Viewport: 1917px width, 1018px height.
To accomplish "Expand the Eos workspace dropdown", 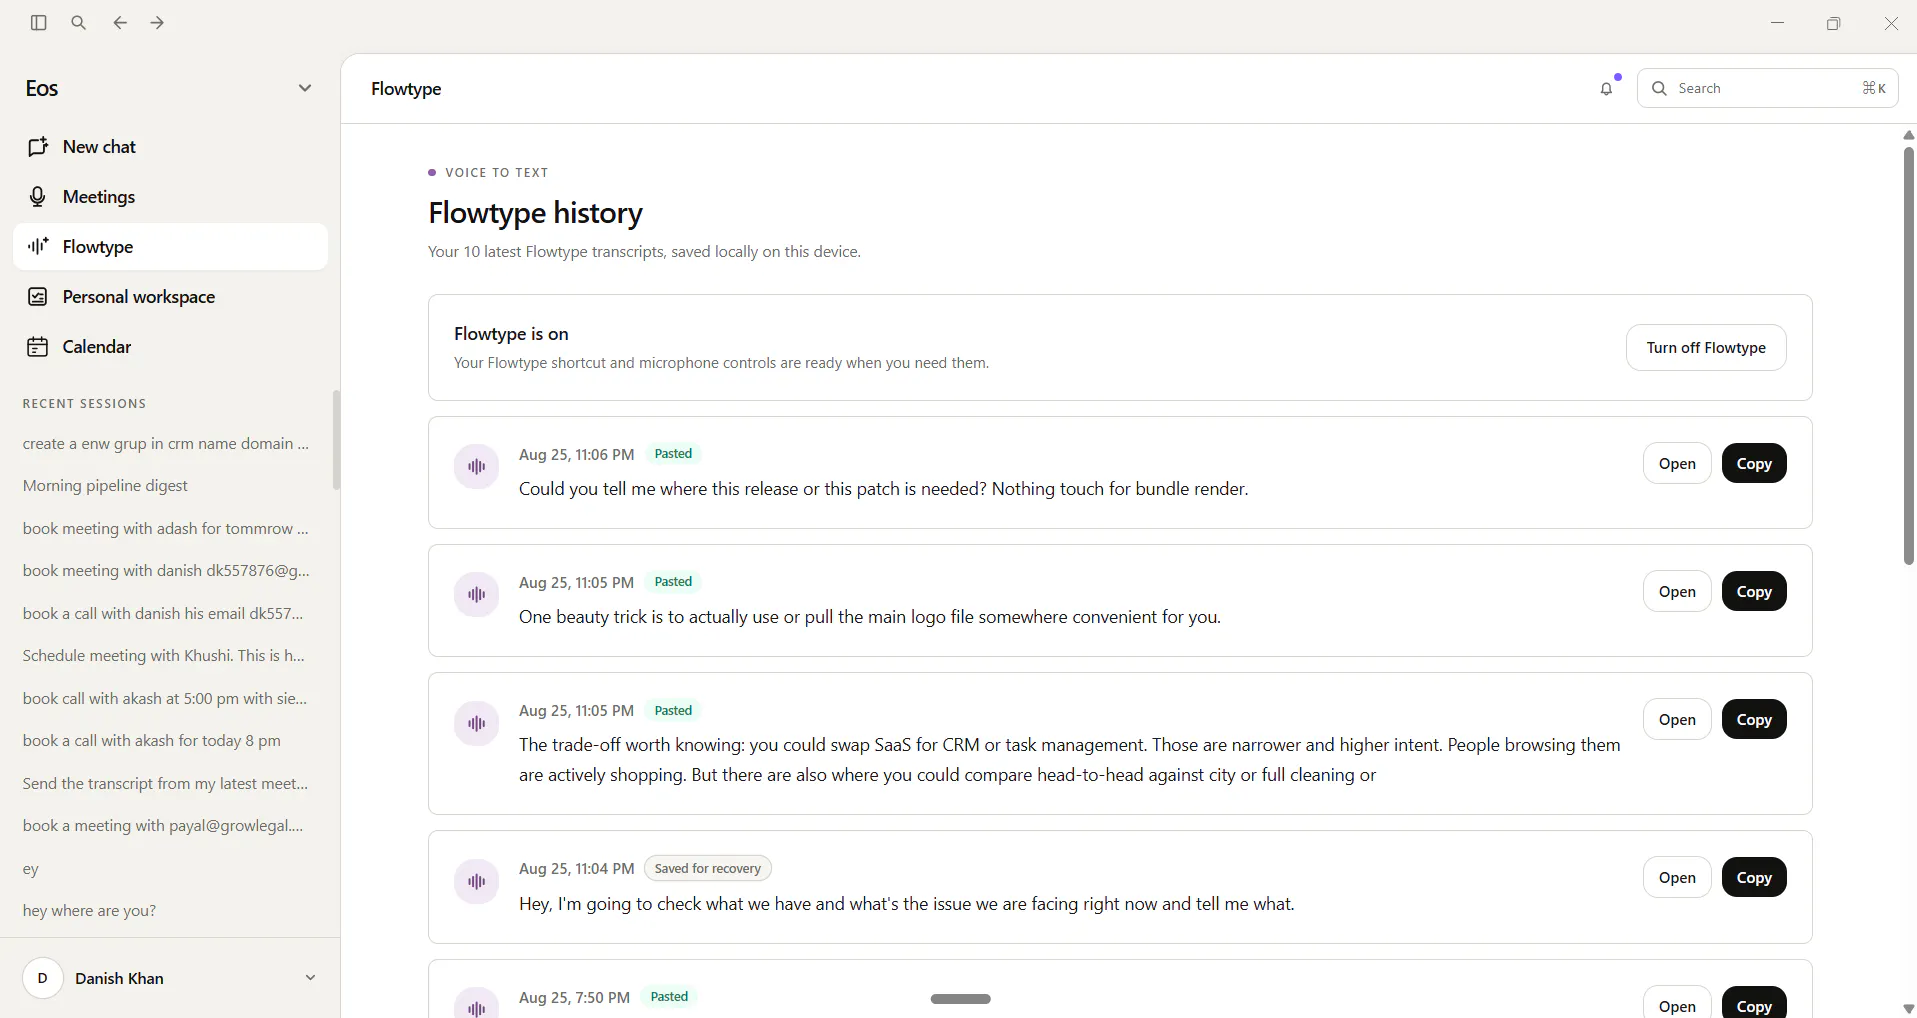I will 305,88.
